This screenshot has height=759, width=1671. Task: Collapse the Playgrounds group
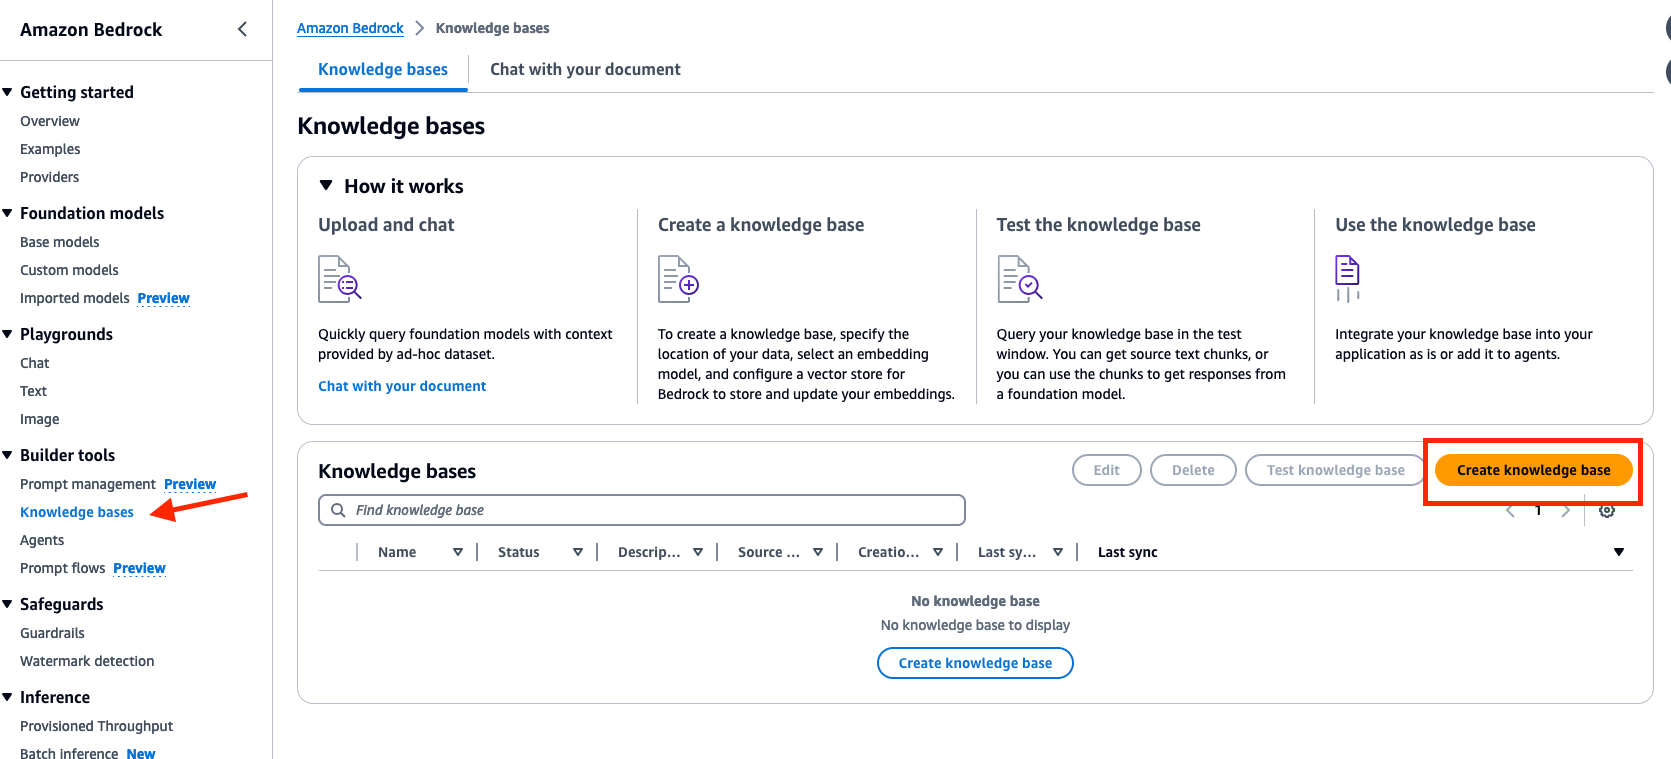point(8,334)
